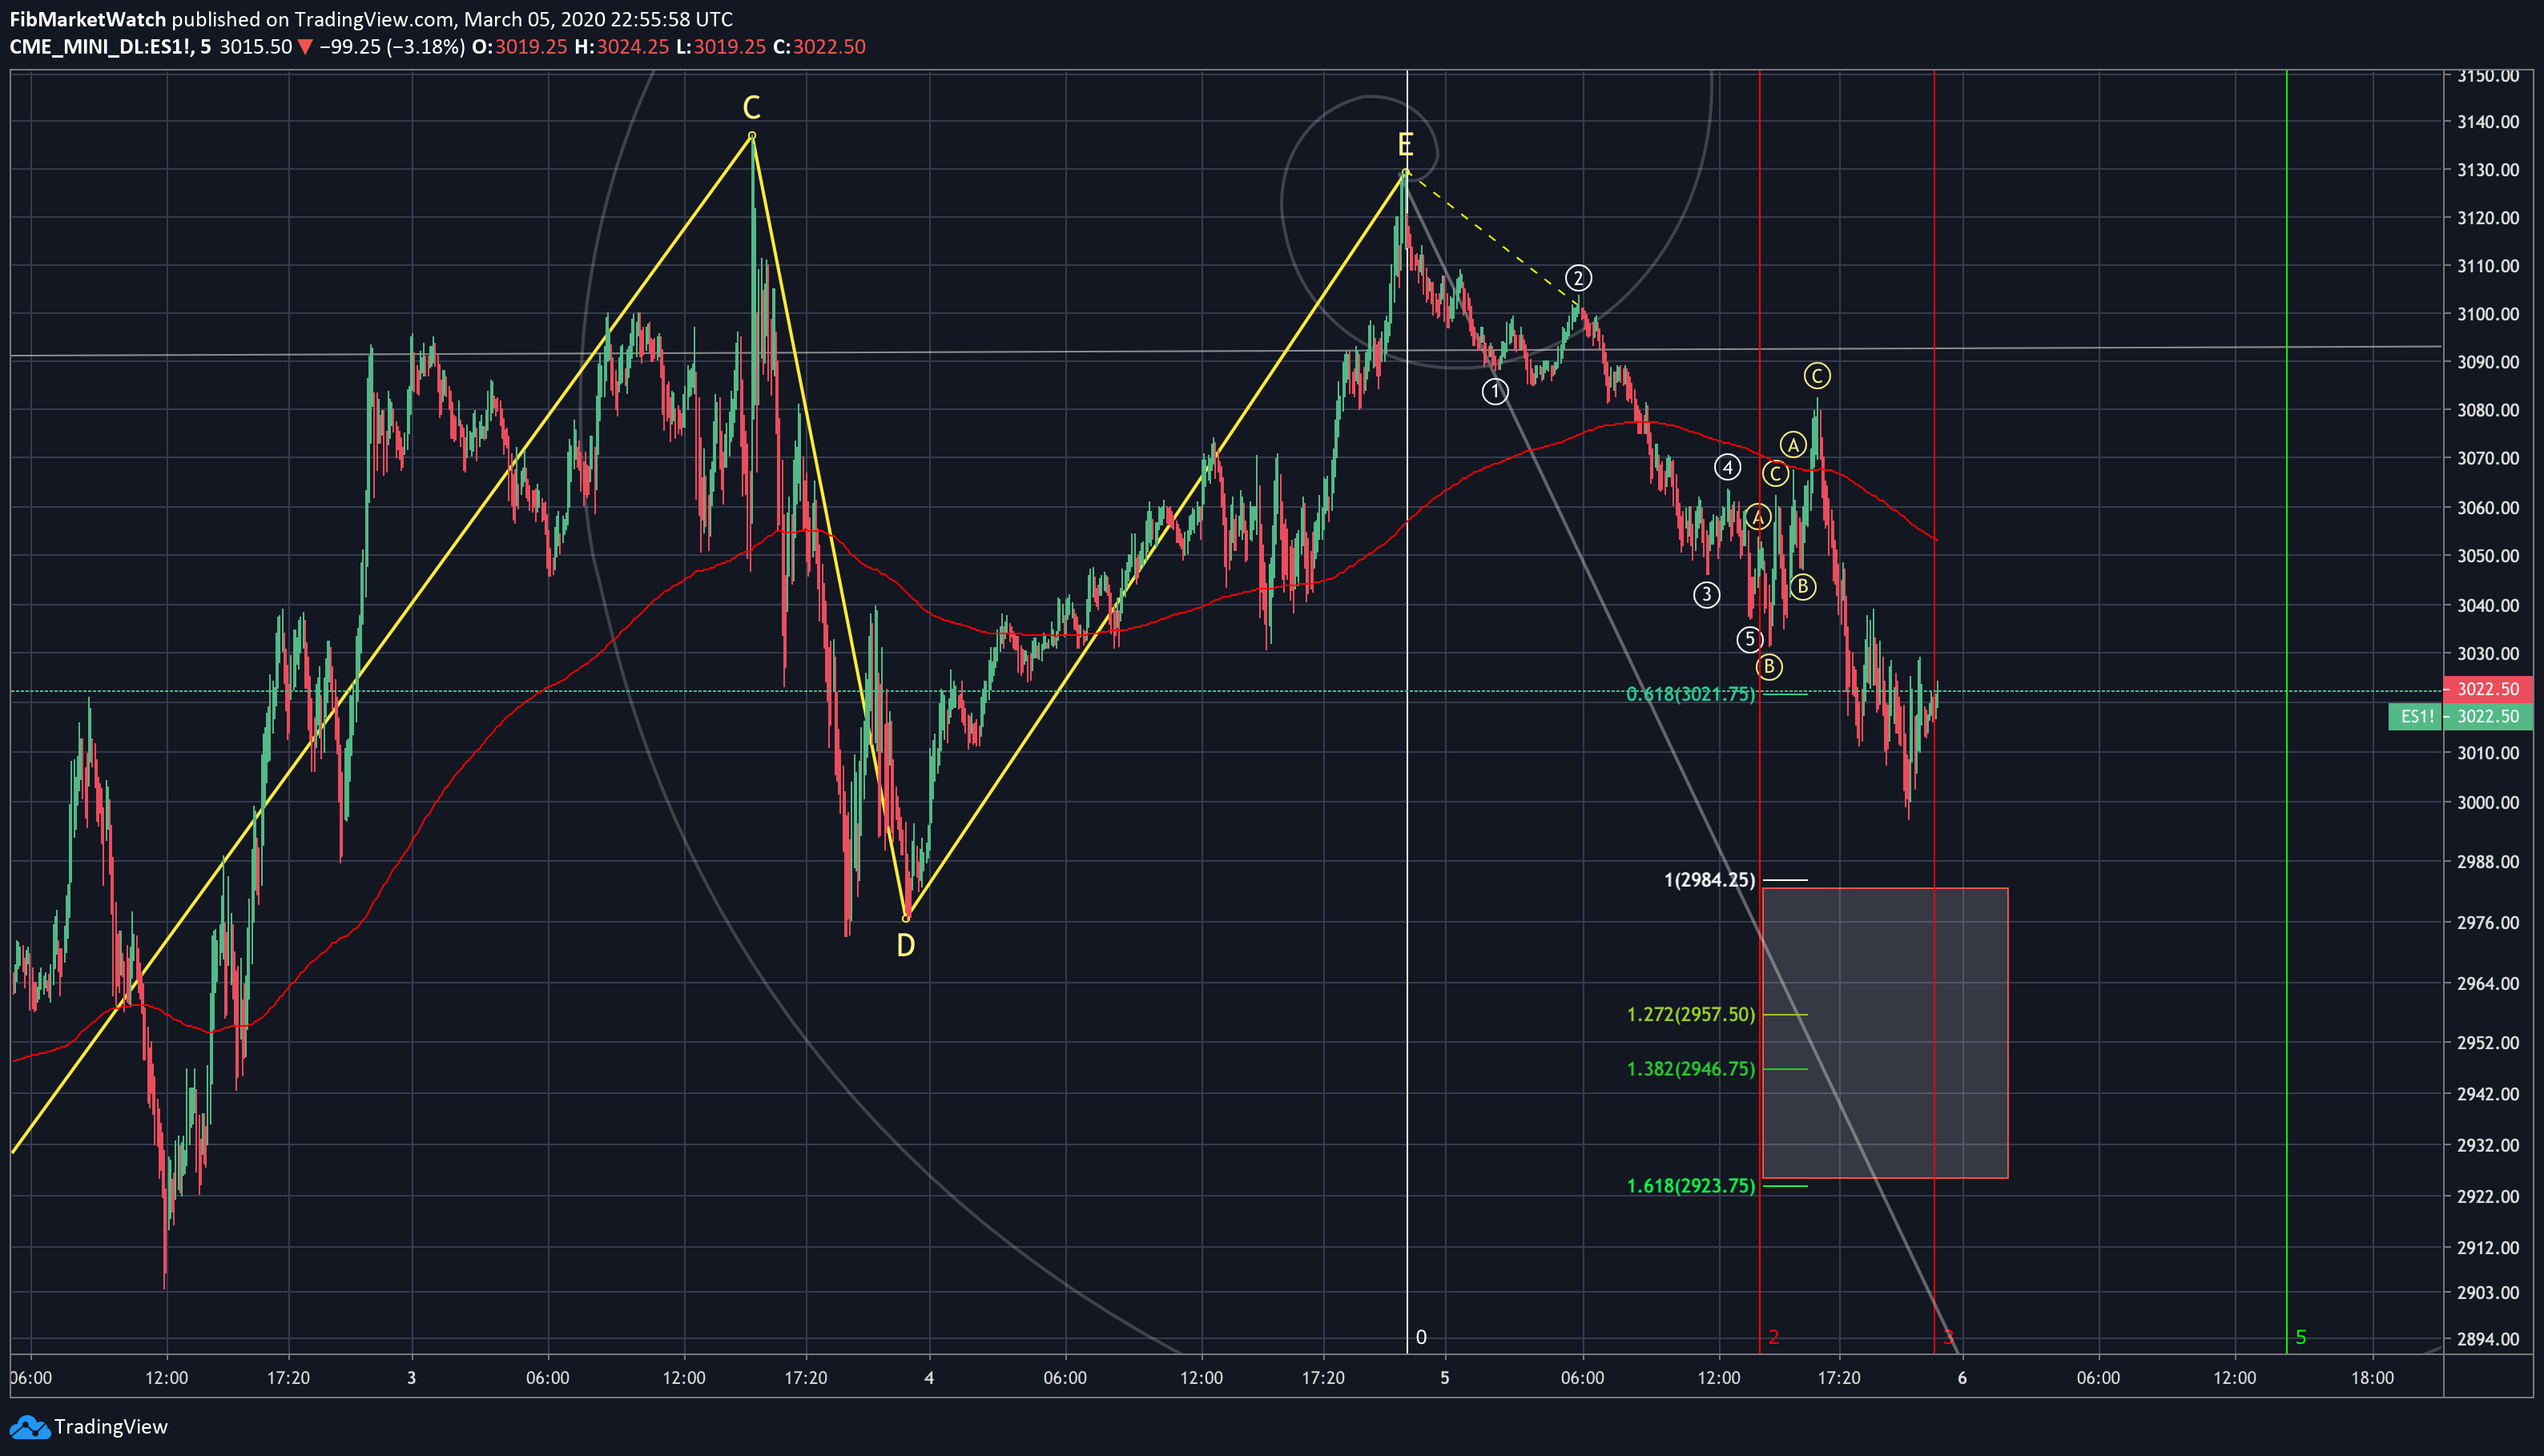Click the 3090.00 price axis label
Screen dimensions: 2544x1456
(2487, 362)
